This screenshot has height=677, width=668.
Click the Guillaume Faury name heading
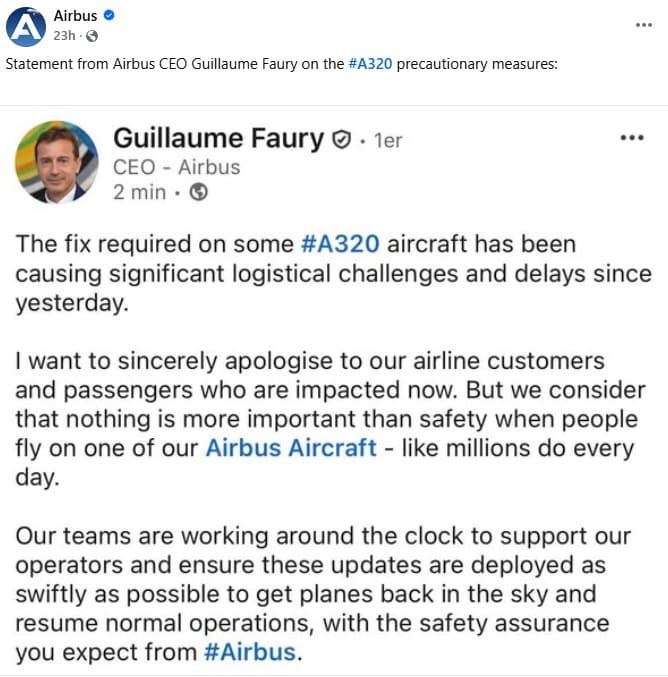pos(219,139)
